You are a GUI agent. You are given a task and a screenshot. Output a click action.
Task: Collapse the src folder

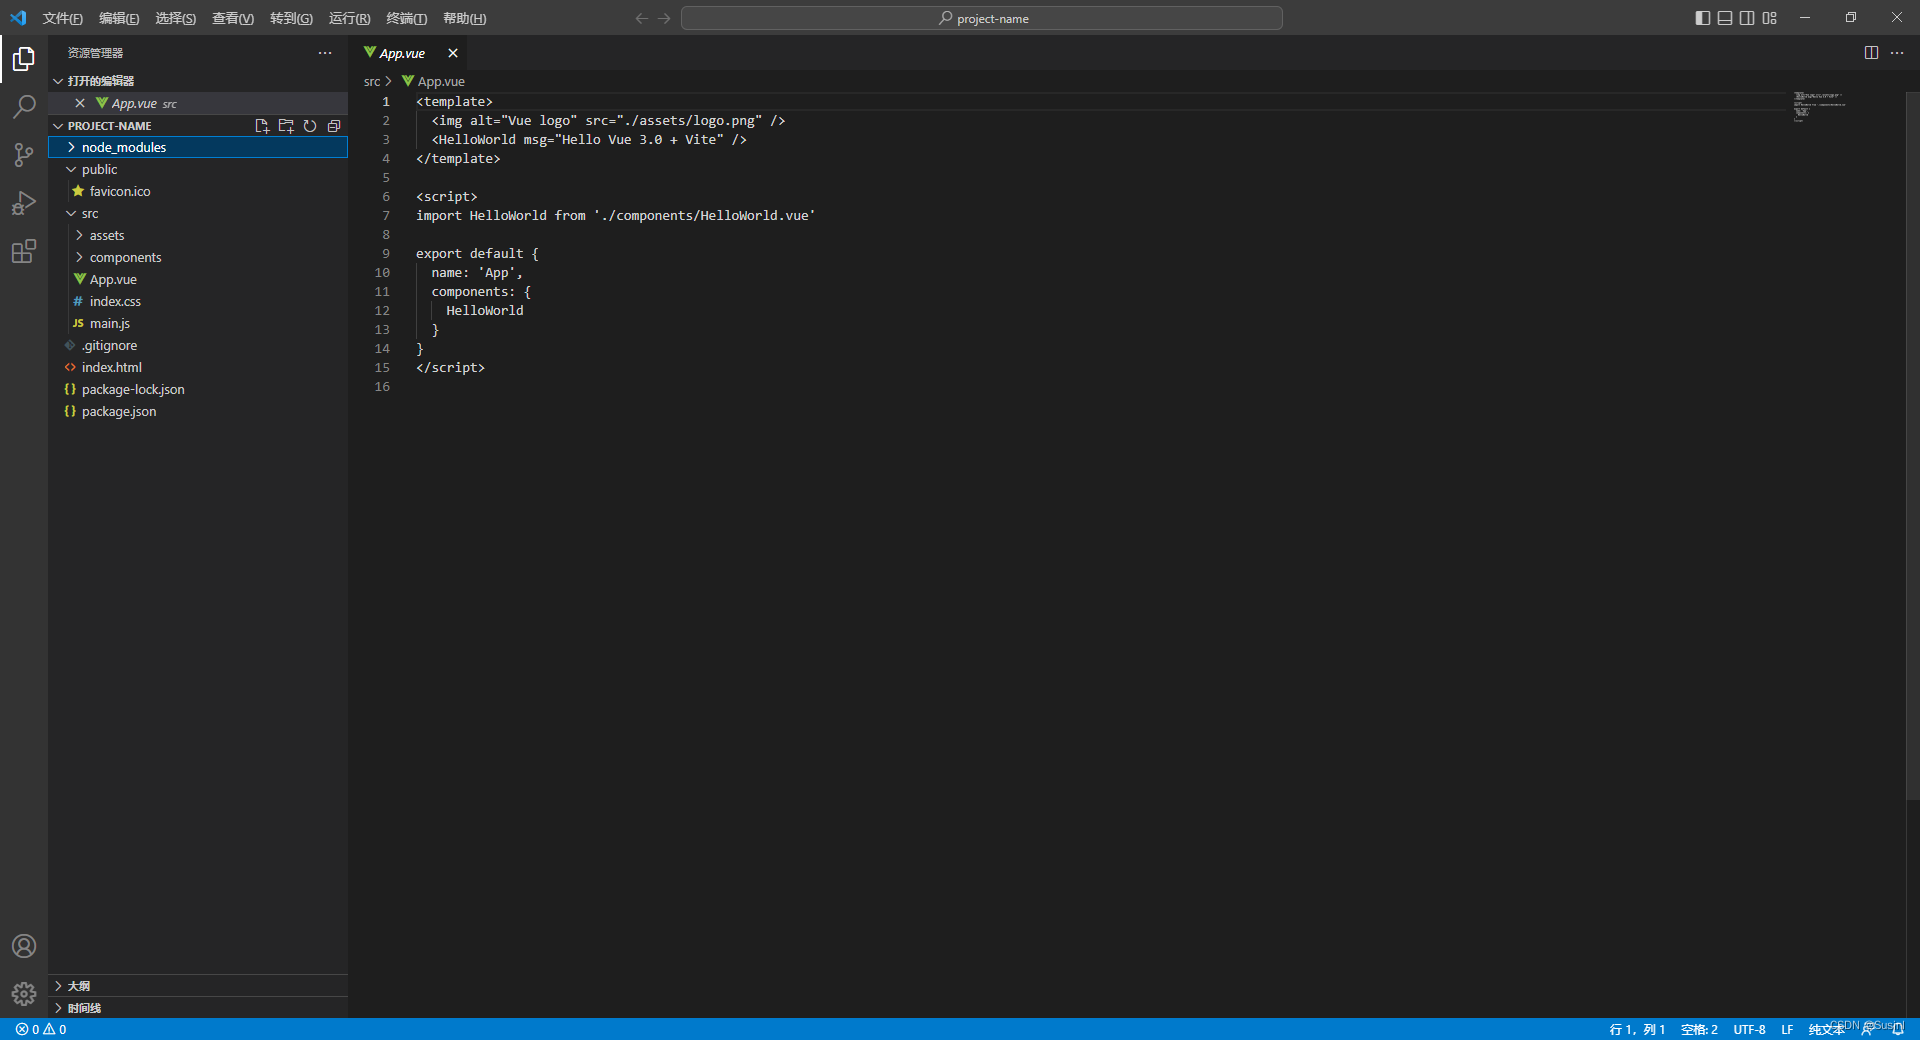[198, 213]
